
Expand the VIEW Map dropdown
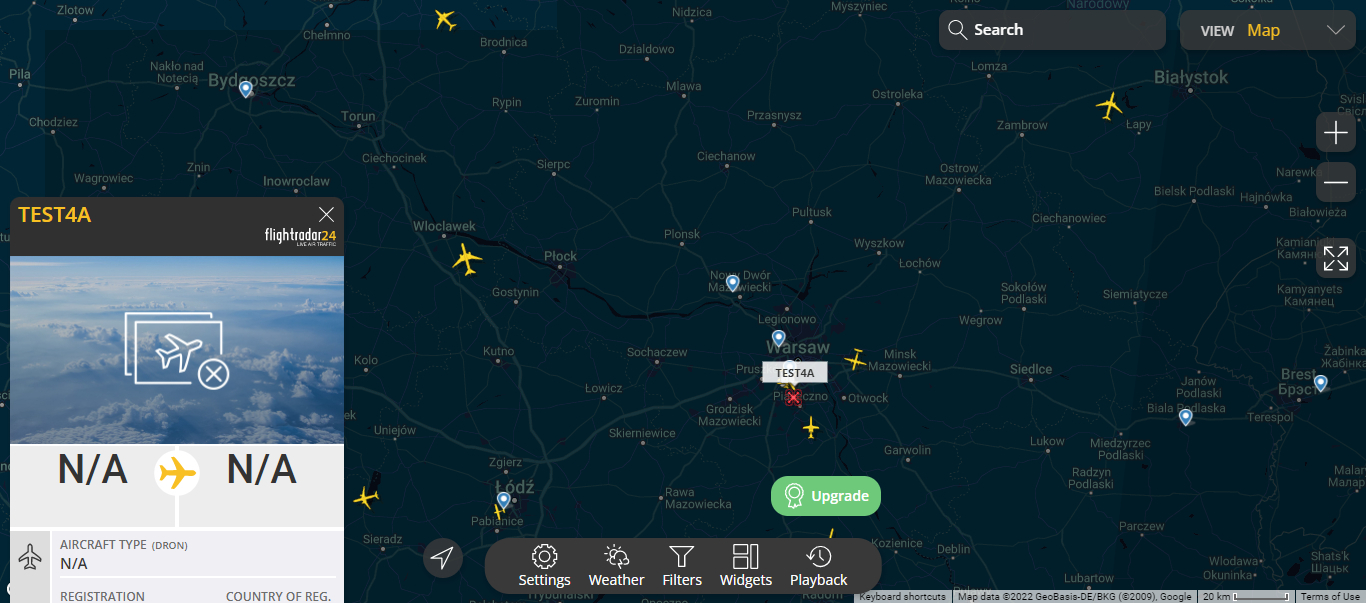(x=1268, y=30)
